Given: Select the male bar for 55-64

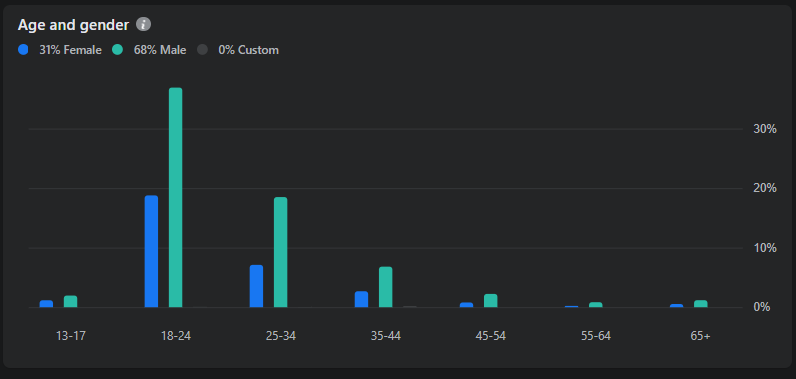Looking at the screenshot, I should (596, 304).
